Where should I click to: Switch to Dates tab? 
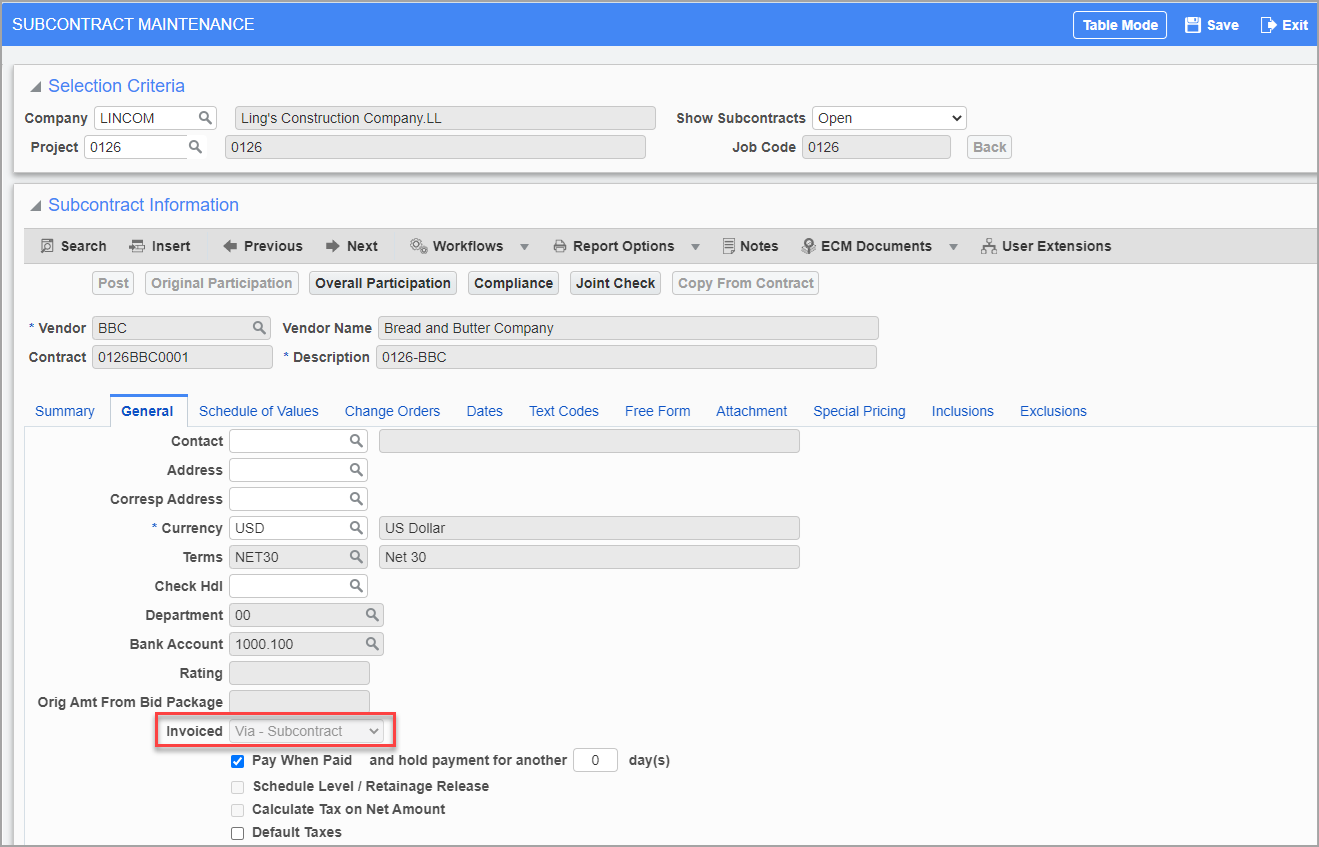485,411
